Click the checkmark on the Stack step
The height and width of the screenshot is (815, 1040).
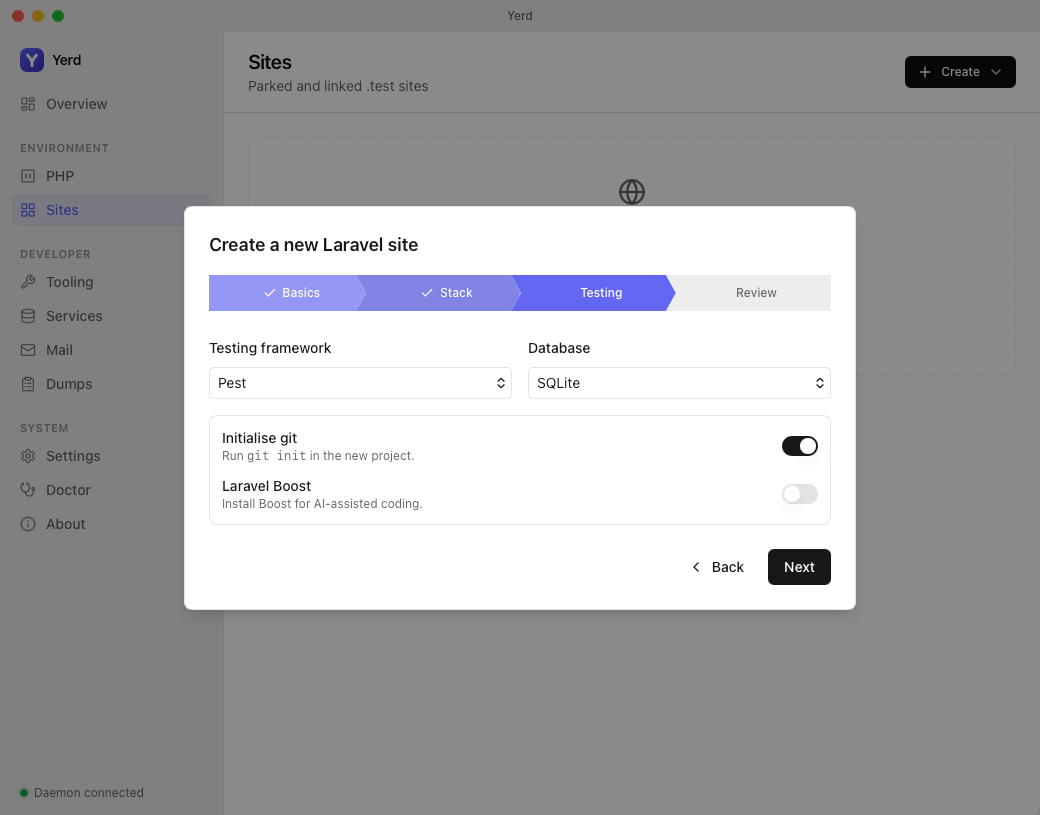point(427,293)
